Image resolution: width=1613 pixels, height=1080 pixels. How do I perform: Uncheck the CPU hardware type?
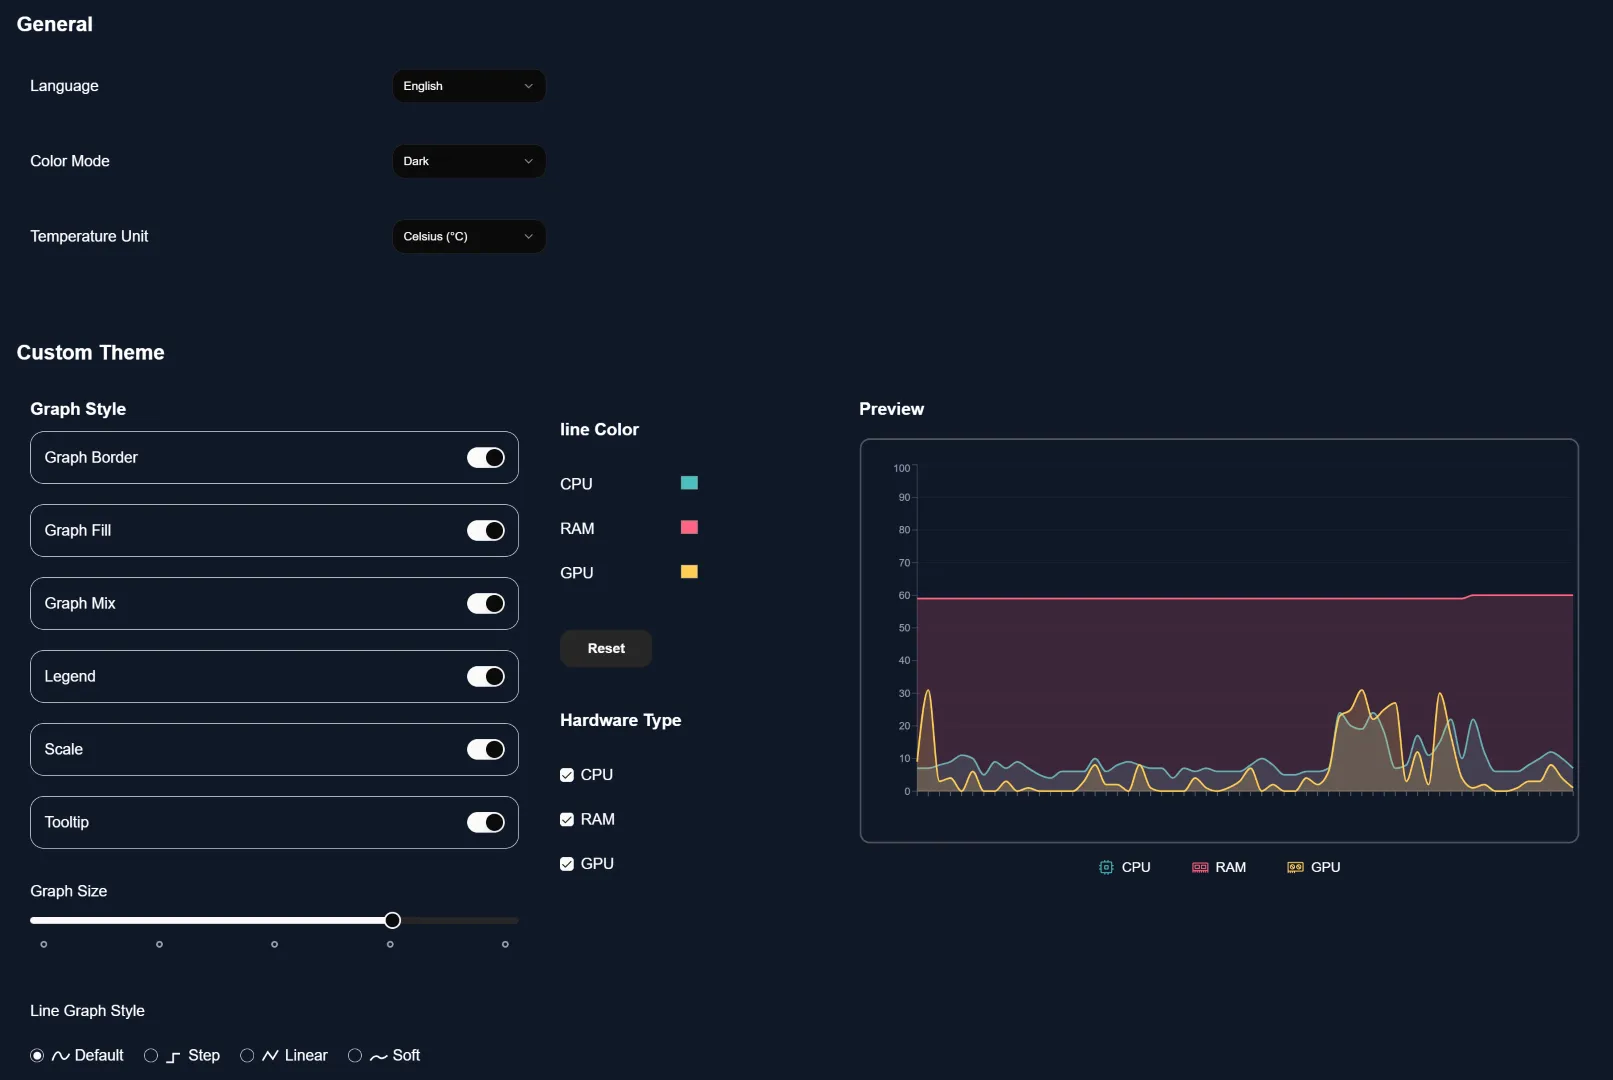point(566,774)
